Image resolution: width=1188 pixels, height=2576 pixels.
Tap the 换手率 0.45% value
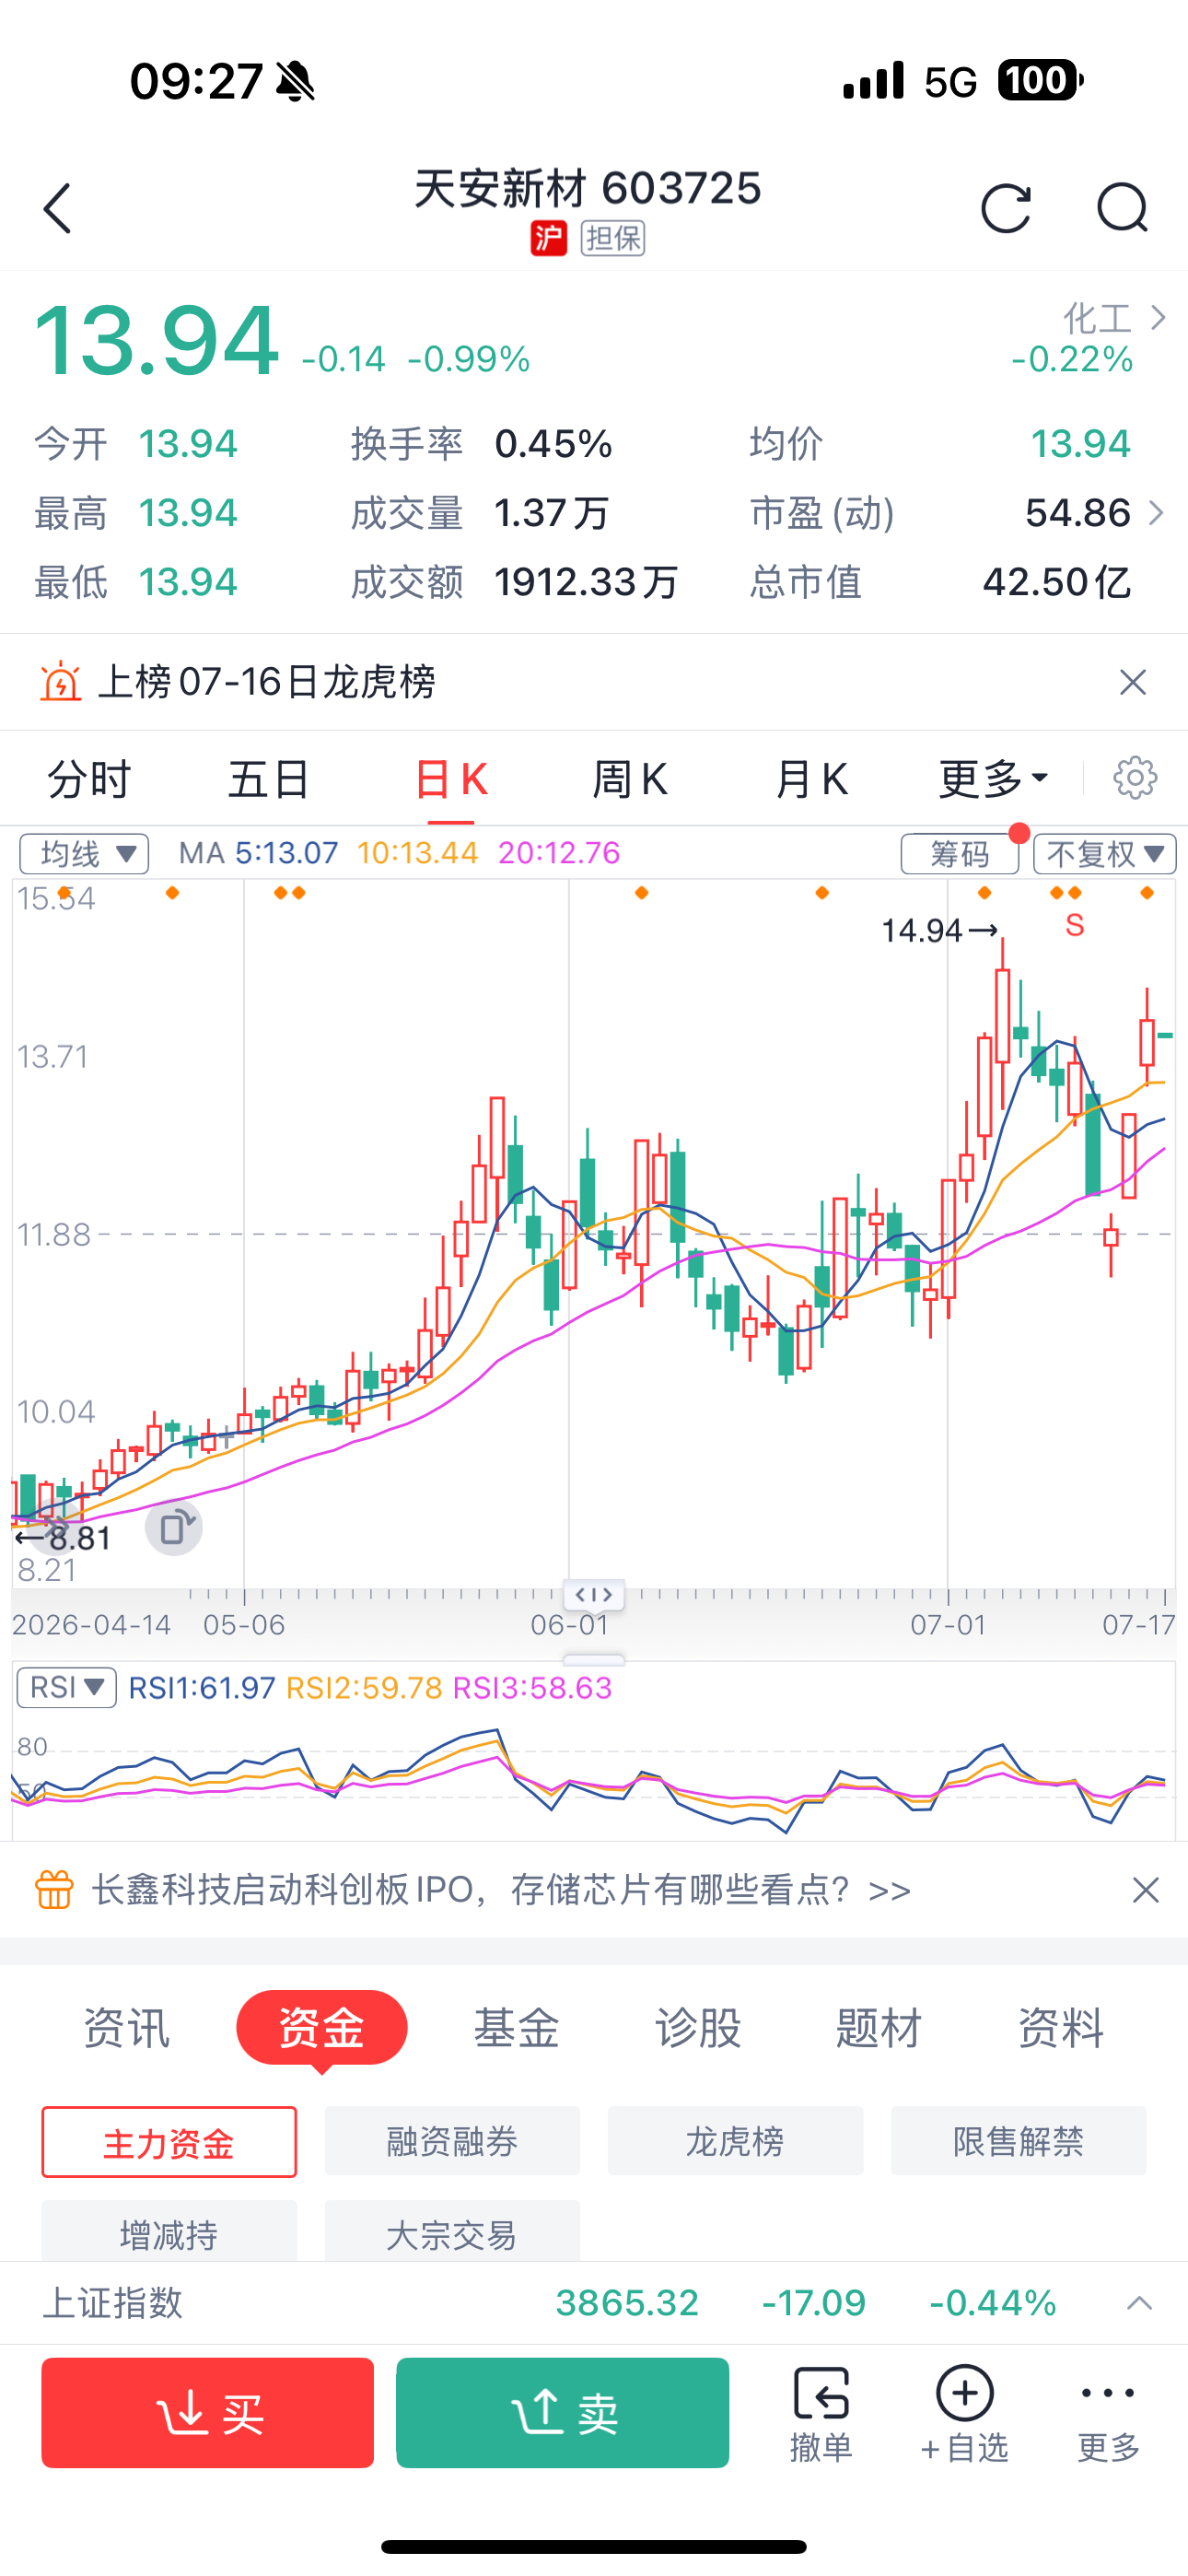(553, 444)
